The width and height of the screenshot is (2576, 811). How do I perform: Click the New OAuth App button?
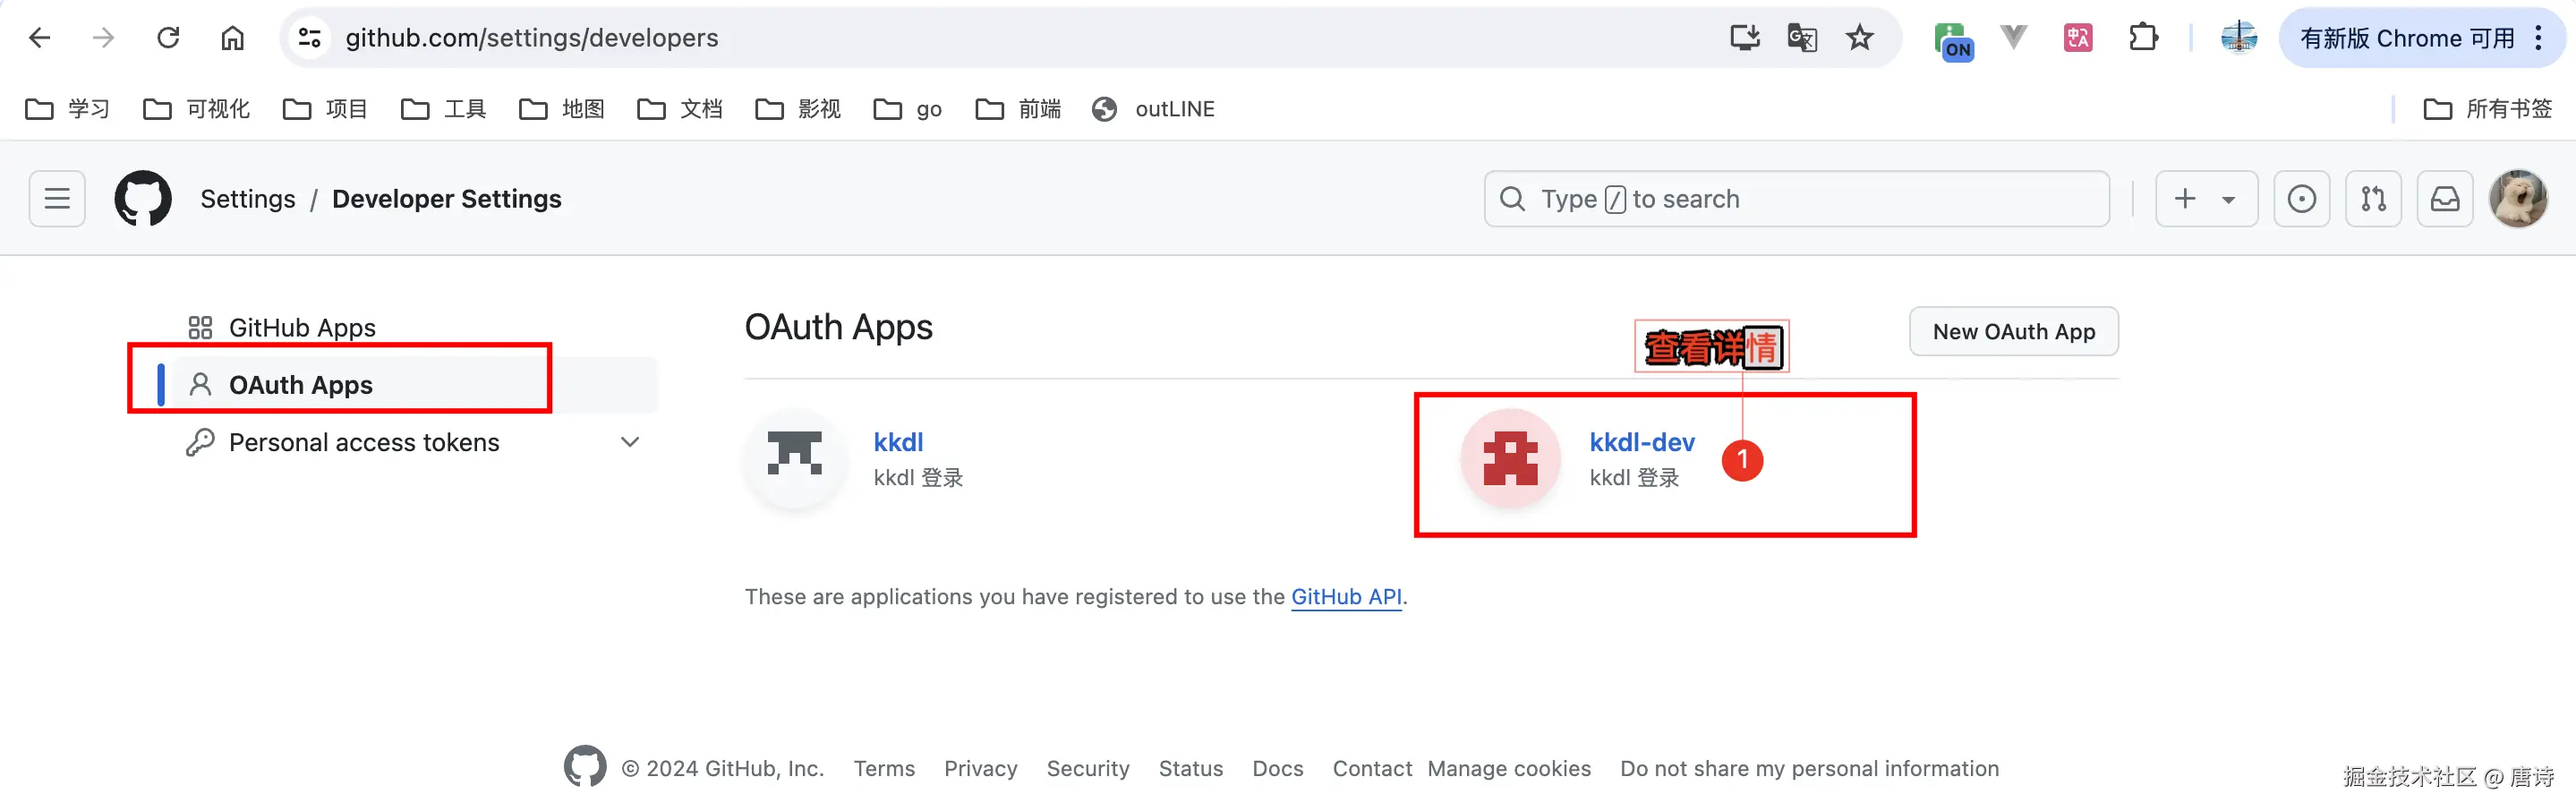[x=2013, y=332]
